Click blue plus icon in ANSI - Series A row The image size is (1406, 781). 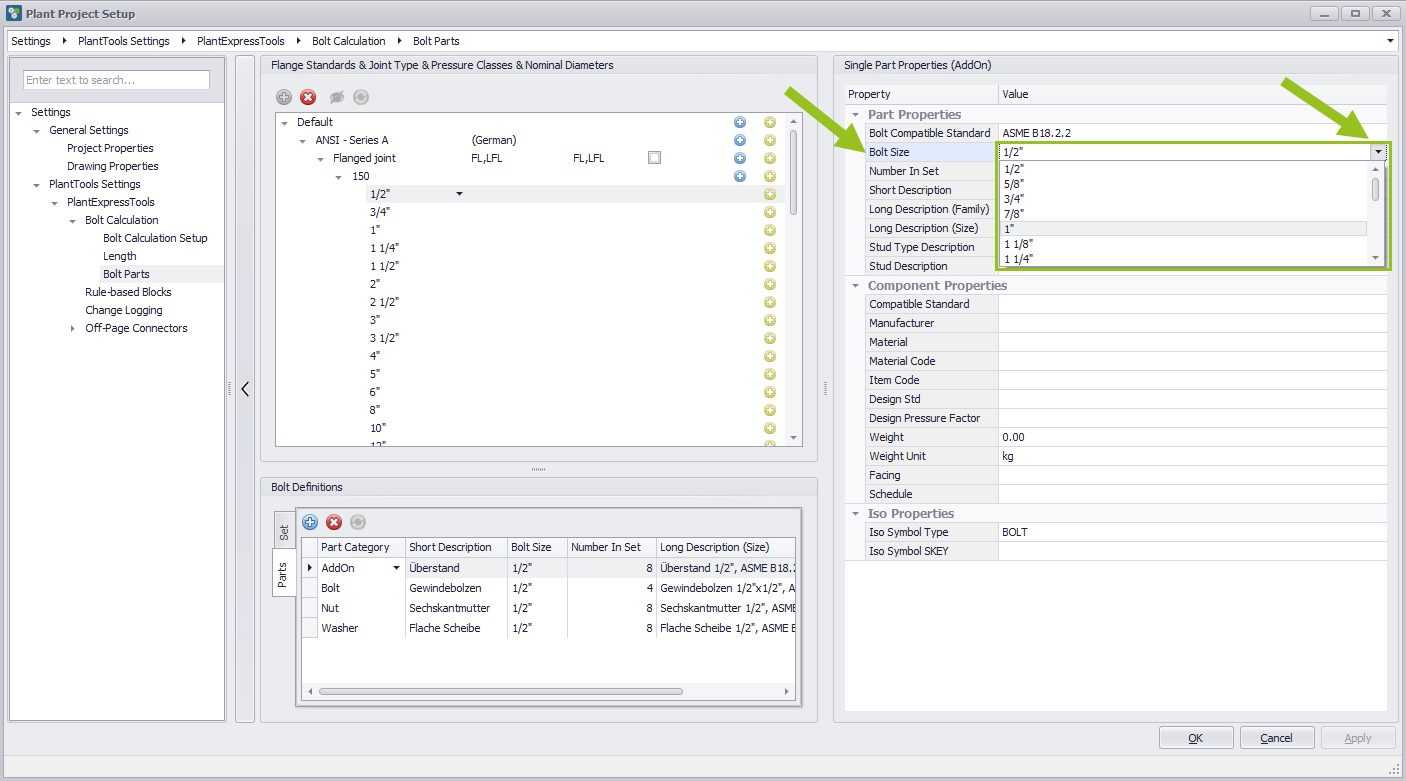[x=740, y=140]
